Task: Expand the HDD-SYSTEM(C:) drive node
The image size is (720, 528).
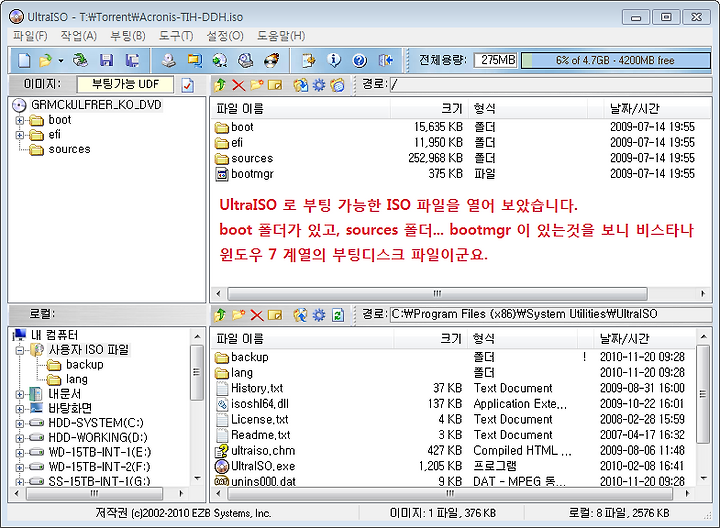Action: [x=19, y=423]
